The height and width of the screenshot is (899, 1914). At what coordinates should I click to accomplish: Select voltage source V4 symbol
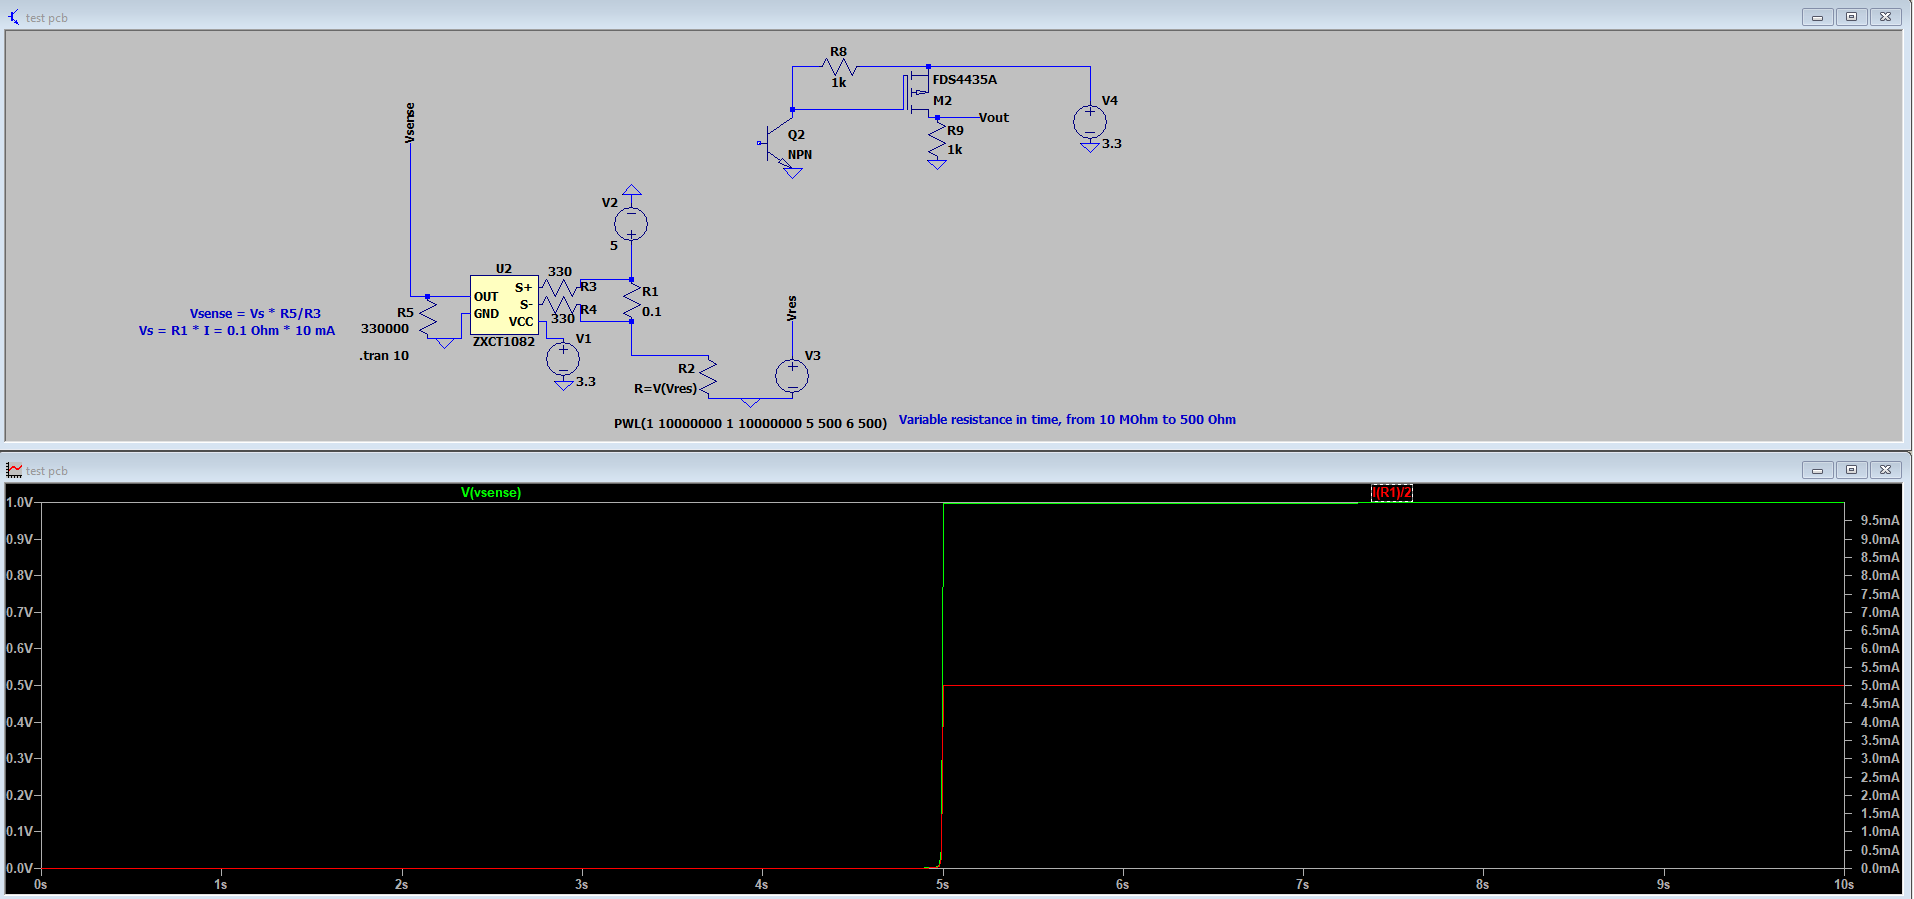coord(1090,122)
